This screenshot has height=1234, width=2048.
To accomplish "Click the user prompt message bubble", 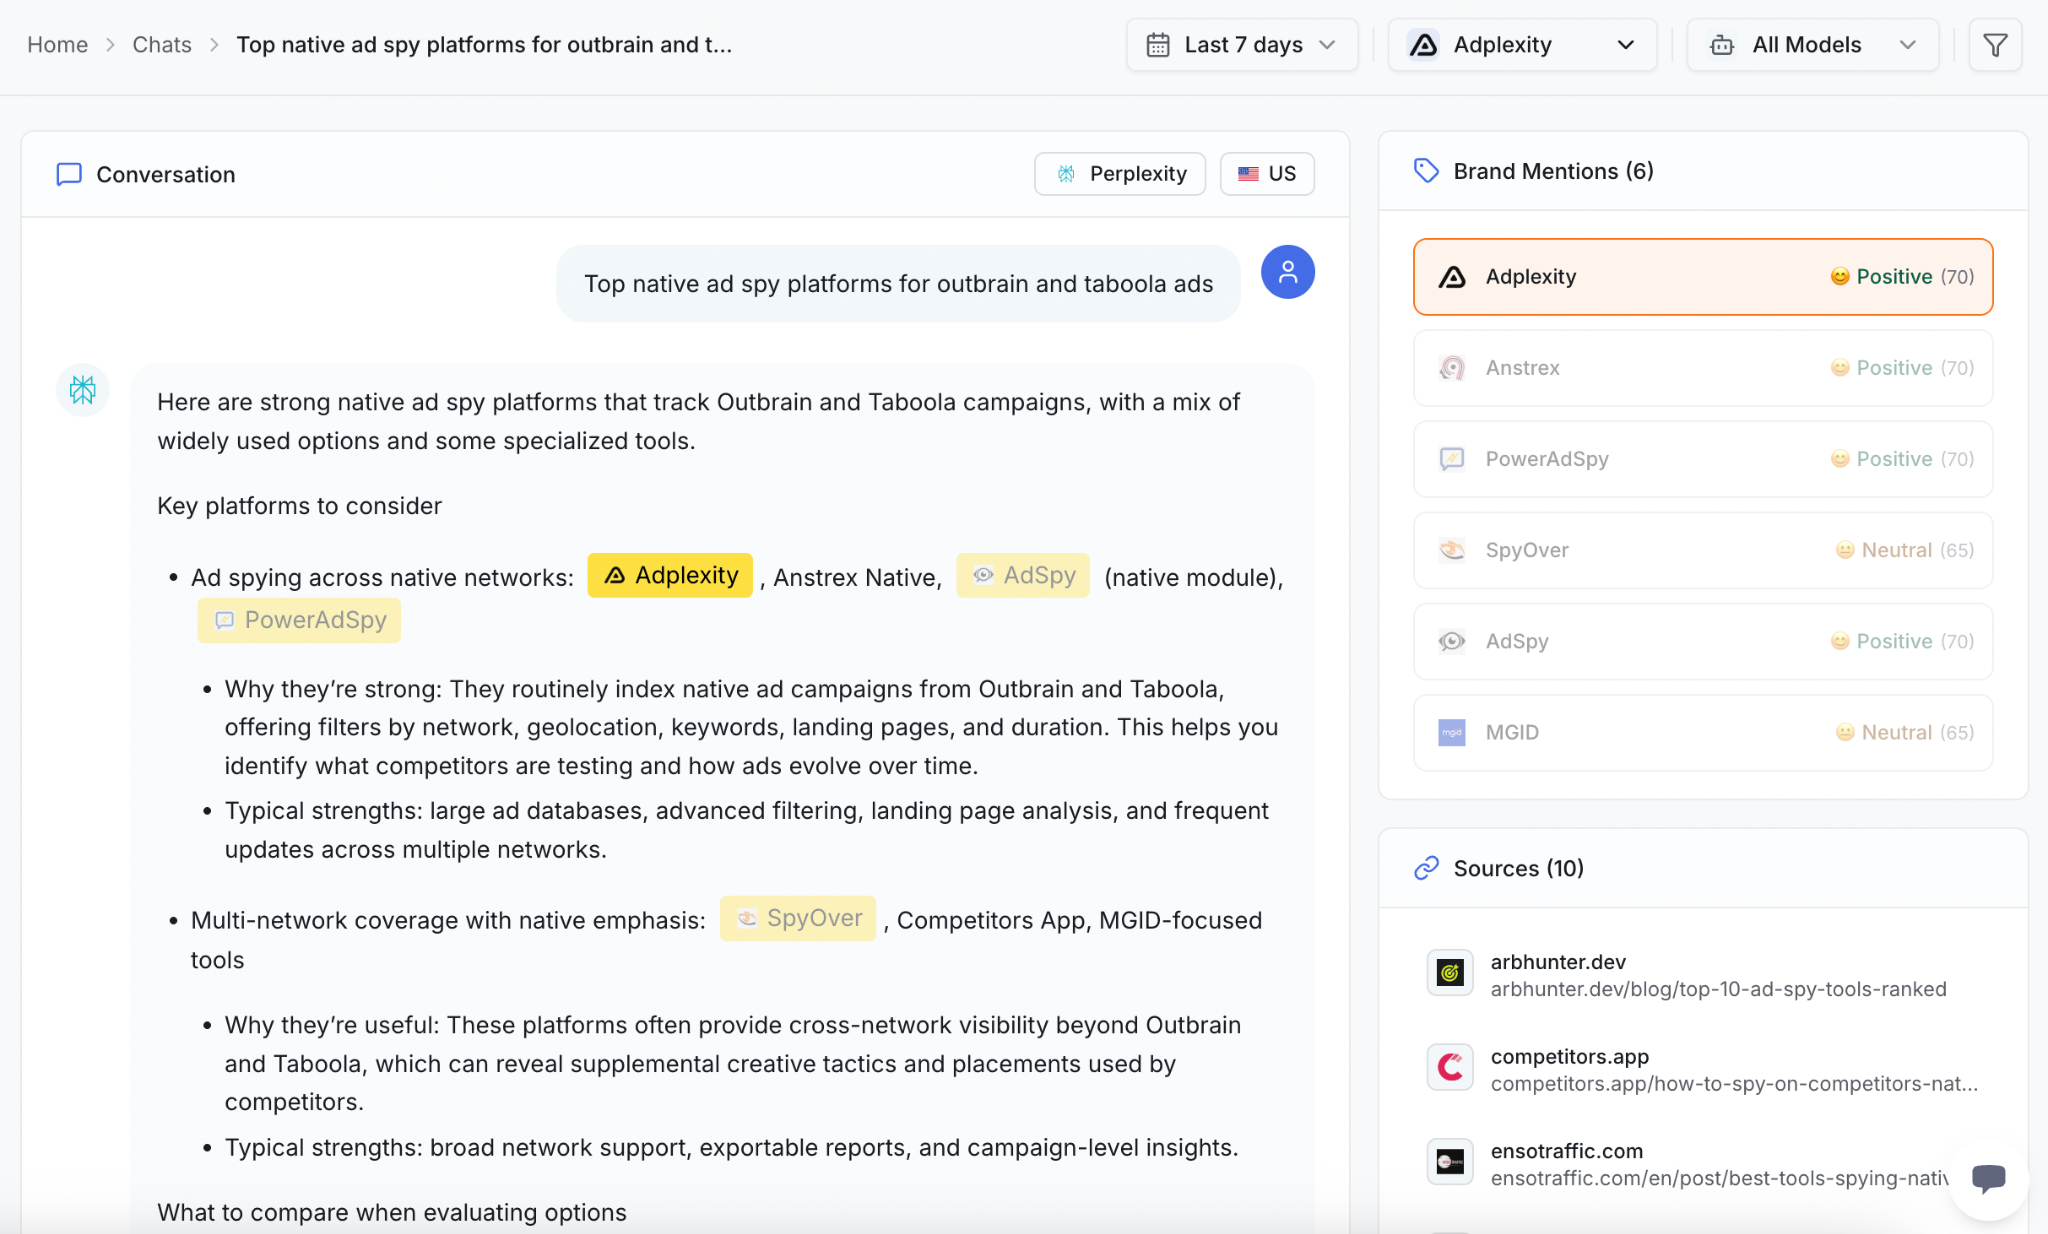I will coord(898,284).
